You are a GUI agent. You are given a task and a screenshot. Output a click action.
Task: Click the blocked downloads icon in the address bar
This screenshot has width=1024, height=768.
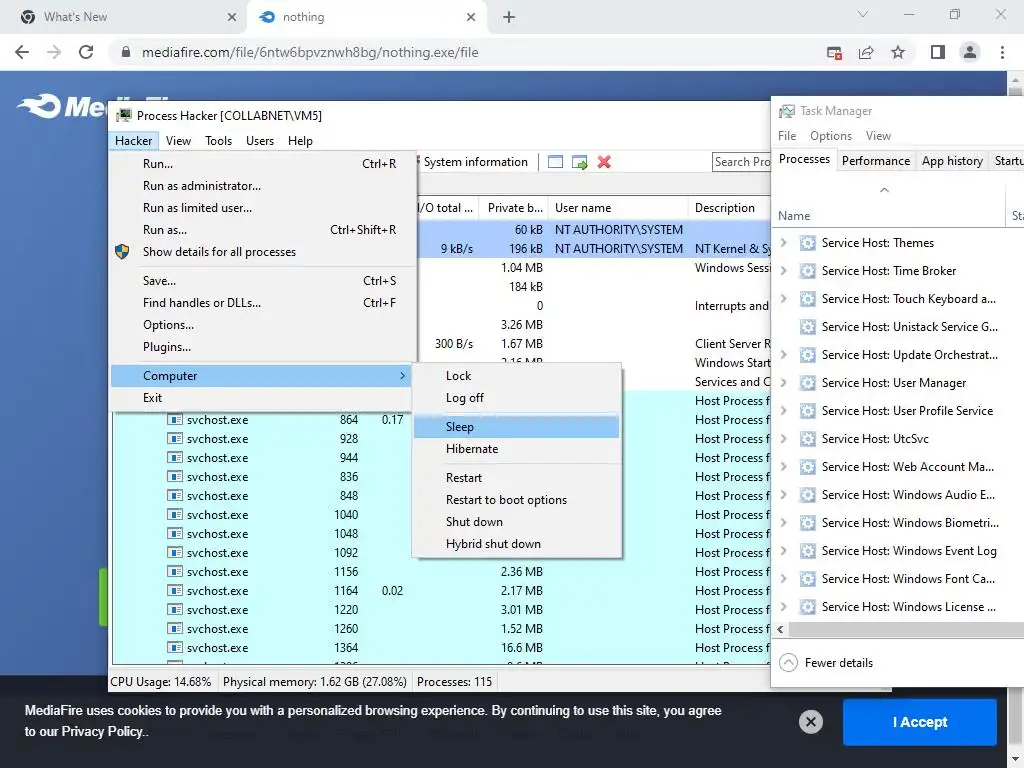coord(834,53)
